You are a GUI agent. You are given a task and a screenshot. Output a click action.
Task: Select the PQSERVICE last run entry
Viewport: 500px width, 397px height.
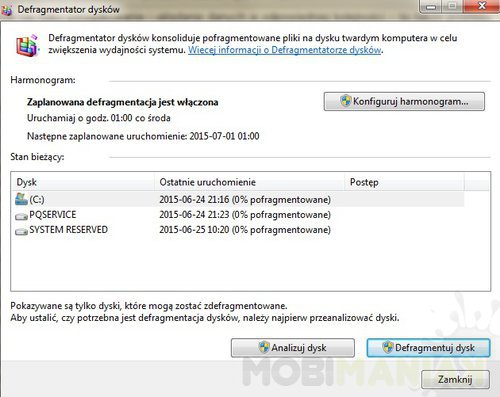tap(245, 215)
